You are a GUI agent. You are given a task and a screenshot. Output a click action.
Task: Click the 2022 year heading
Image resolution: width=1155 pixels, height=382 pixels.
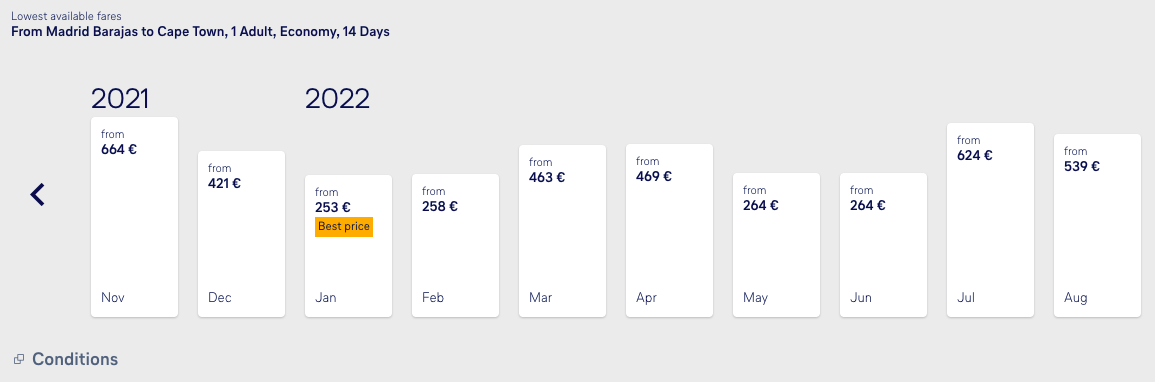click(337, 99)
